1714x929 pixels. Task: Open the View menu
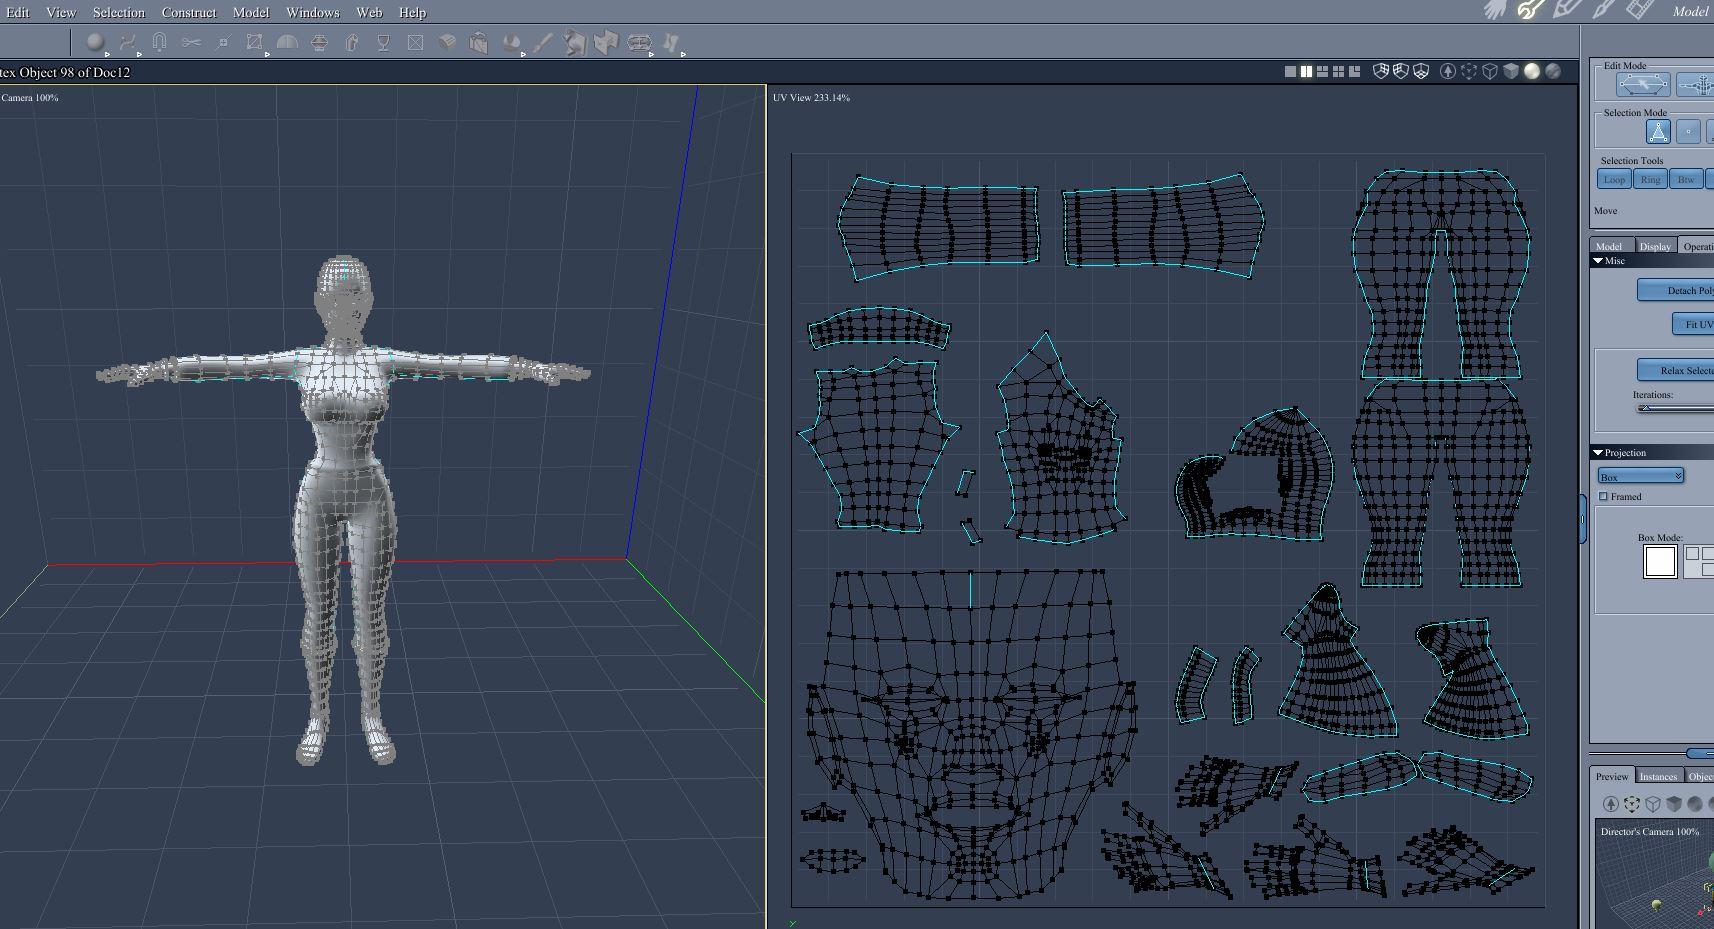point(61,12)
